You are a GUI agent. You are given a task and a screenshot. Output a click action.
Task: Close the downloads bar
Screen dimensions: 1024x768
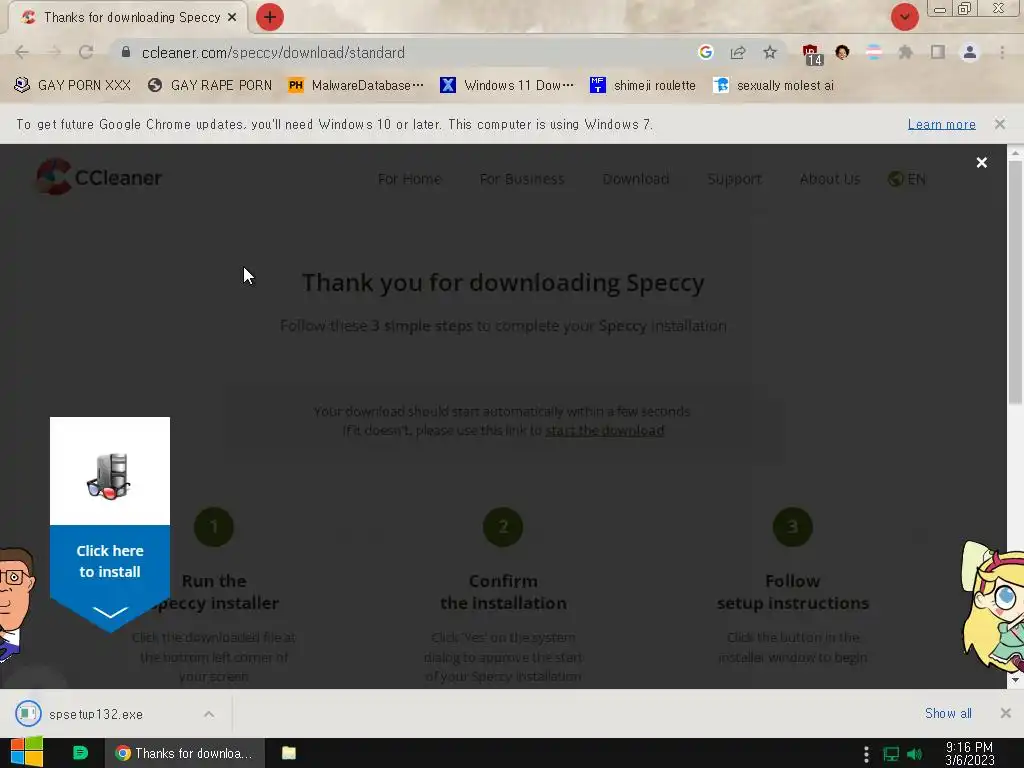[1006, 713]
